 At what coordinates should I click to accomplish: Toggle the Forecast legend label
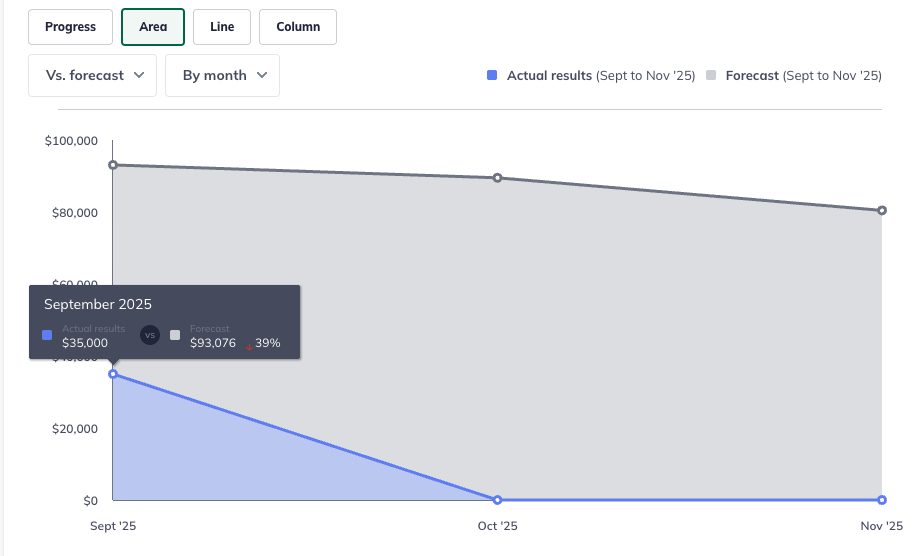tap(804, 75)
